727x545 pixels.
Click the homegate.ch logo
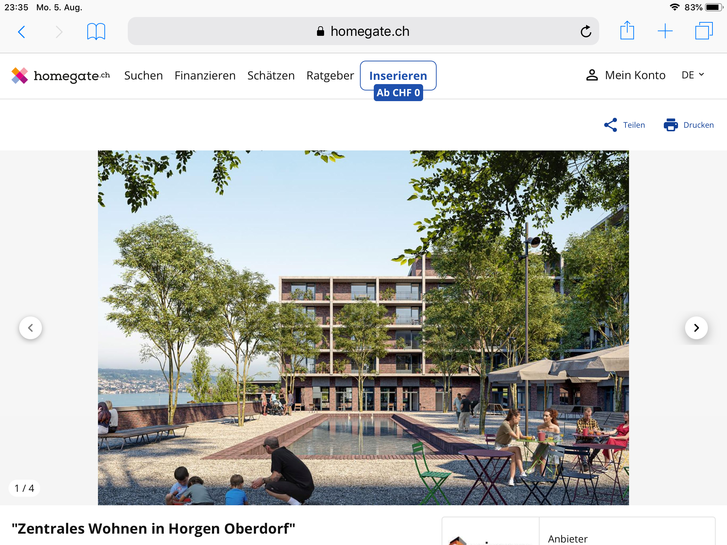(61, 76)
